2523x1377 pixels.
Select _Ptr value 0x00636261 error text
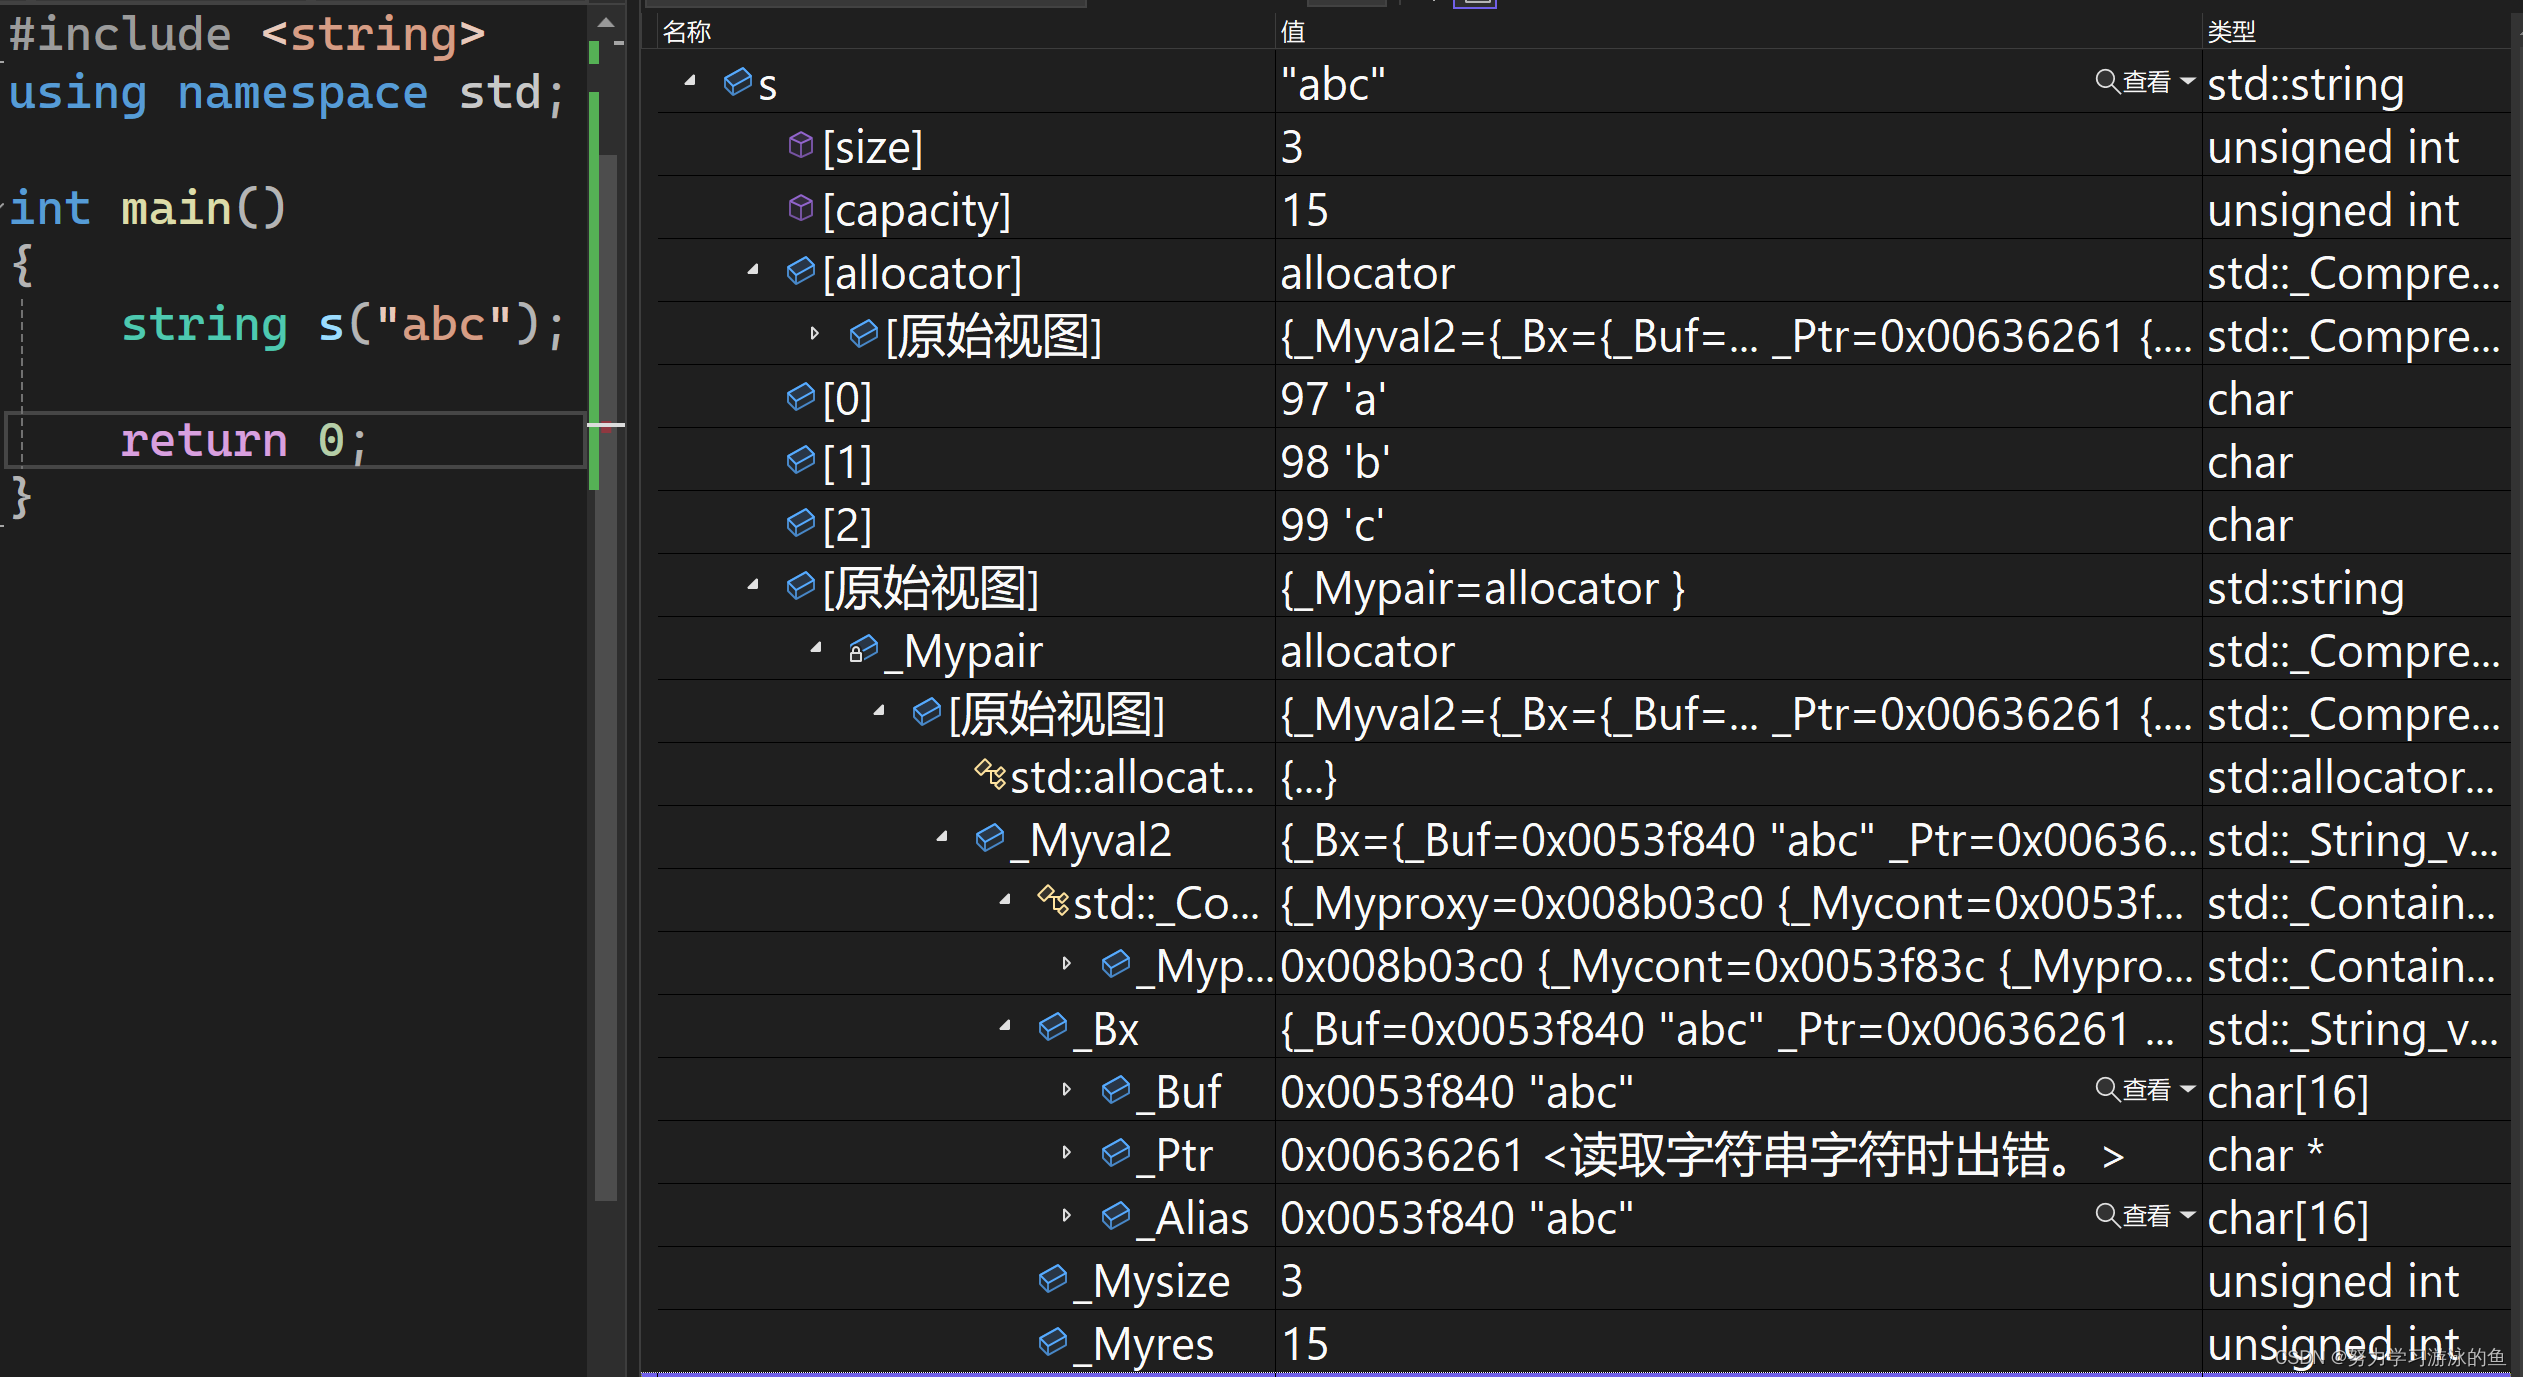click(1702, 1155)
